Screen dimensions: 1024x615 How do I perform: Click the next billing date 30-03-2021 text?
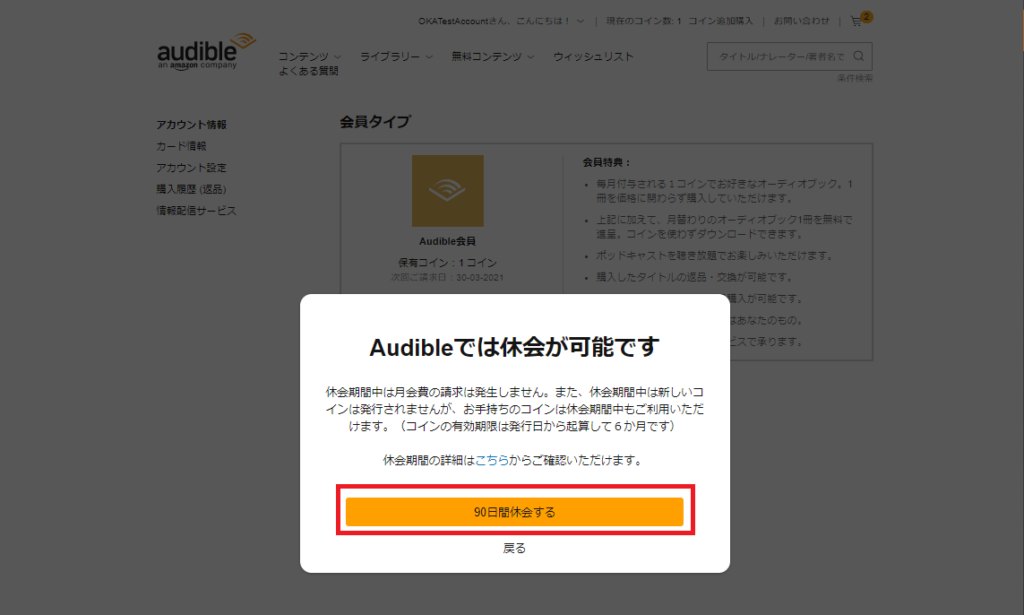point(447,277)
